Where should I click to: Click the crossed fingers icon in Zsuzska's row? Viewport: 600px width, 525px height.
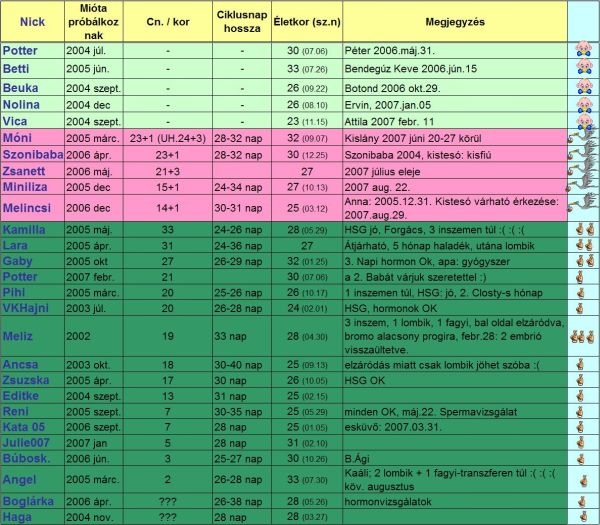tap(582, 381)
